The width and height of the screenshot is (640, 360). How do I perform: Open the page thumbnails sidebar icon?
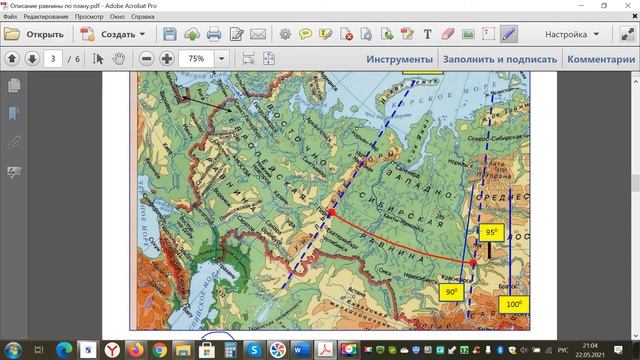[x=14, y=85]
